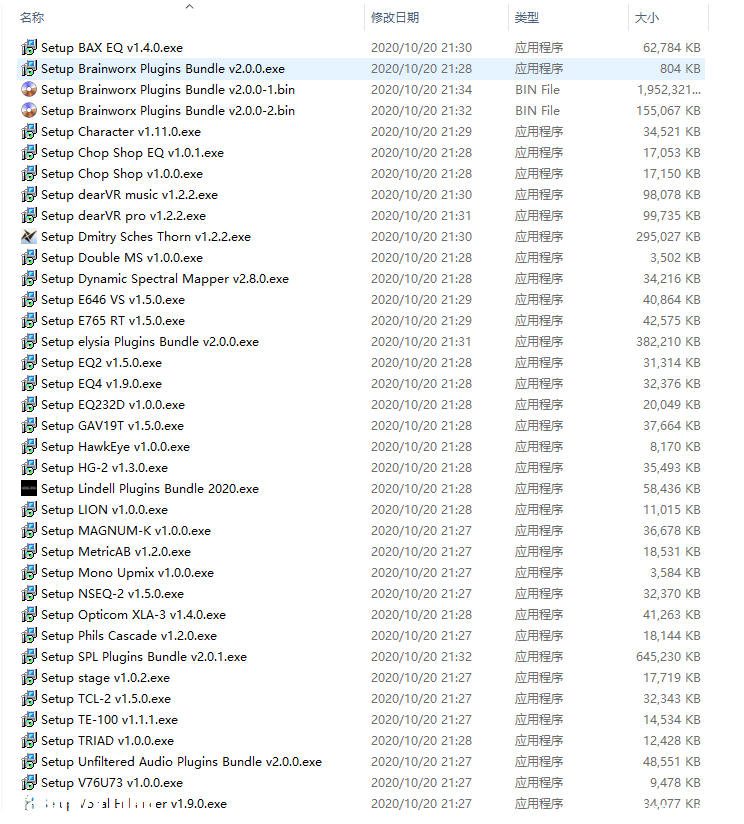Select file Setup Chop Shop v1.0.0.exe
The height and width of the screenshot is (824, 744).
(x=122, y=173)
